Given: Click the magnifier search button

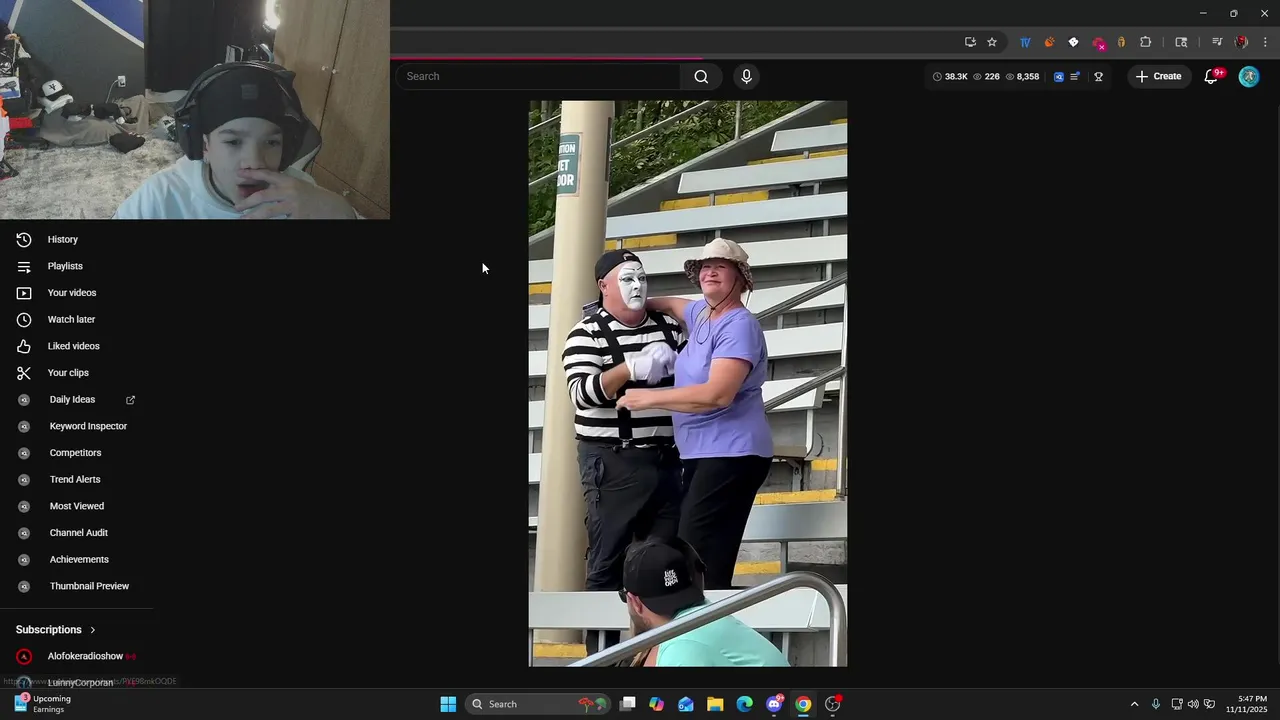Looking at the screenshot, I should [701, 76].
